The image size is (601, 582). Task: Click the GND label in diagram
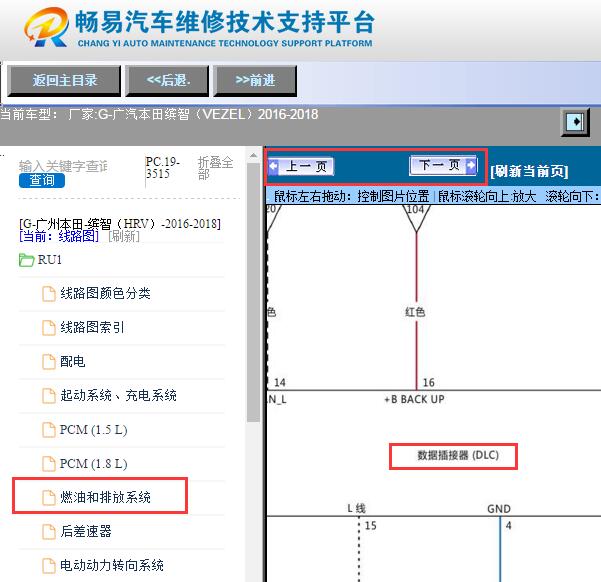(x=499, y=509)
